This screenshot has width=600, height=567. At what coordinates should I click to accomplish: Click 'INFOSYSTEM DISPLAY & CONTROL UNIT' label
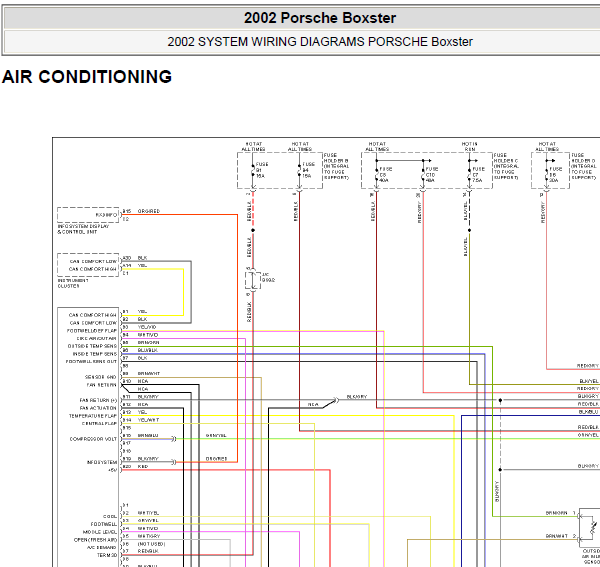(83, 229)
